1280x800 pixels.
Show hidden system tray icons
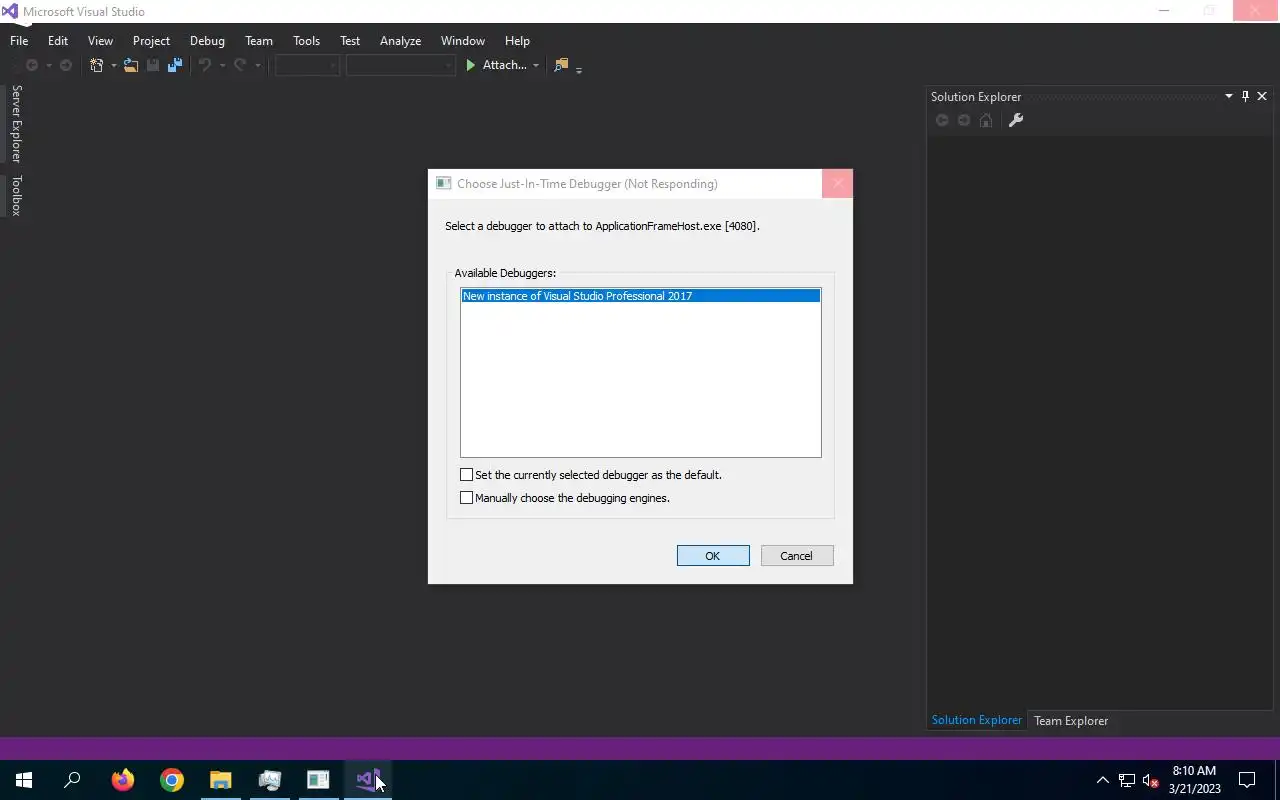[1103, 780]
